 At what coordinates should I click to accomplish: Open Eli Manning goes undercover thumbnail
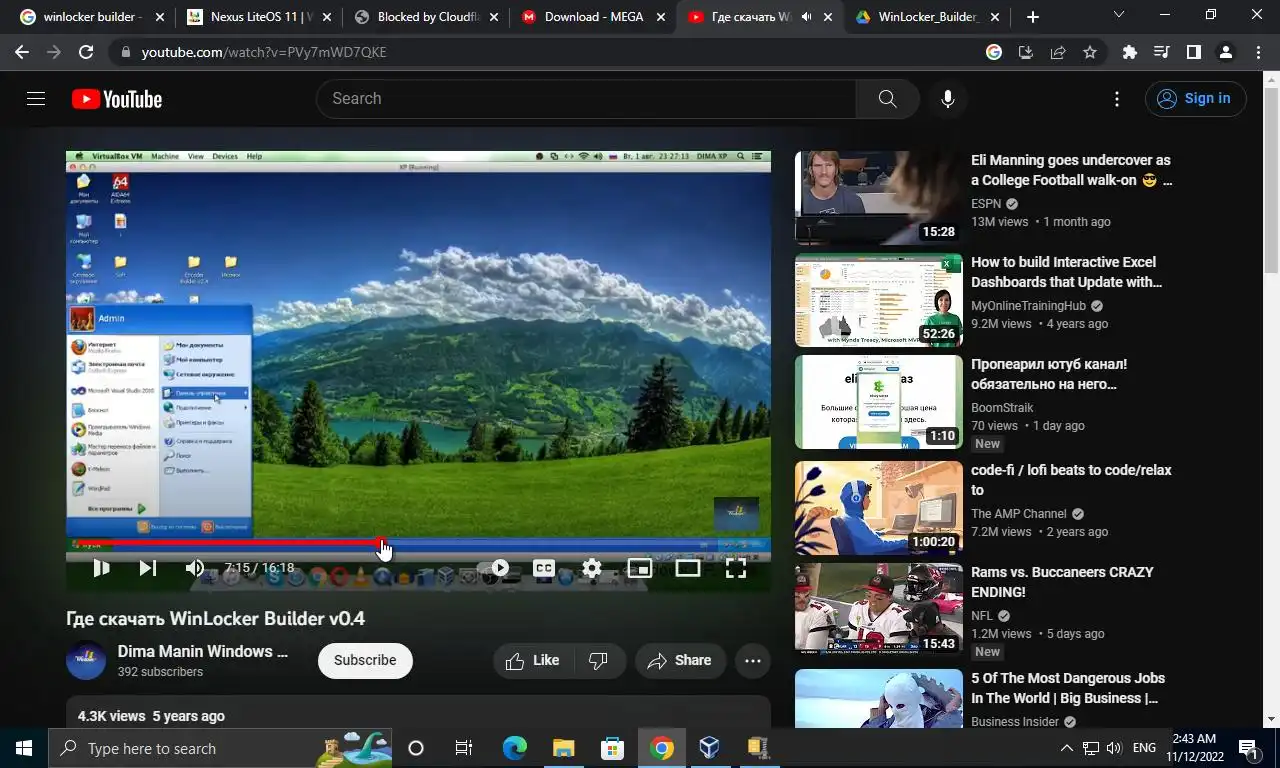click(x=878, y=198)
